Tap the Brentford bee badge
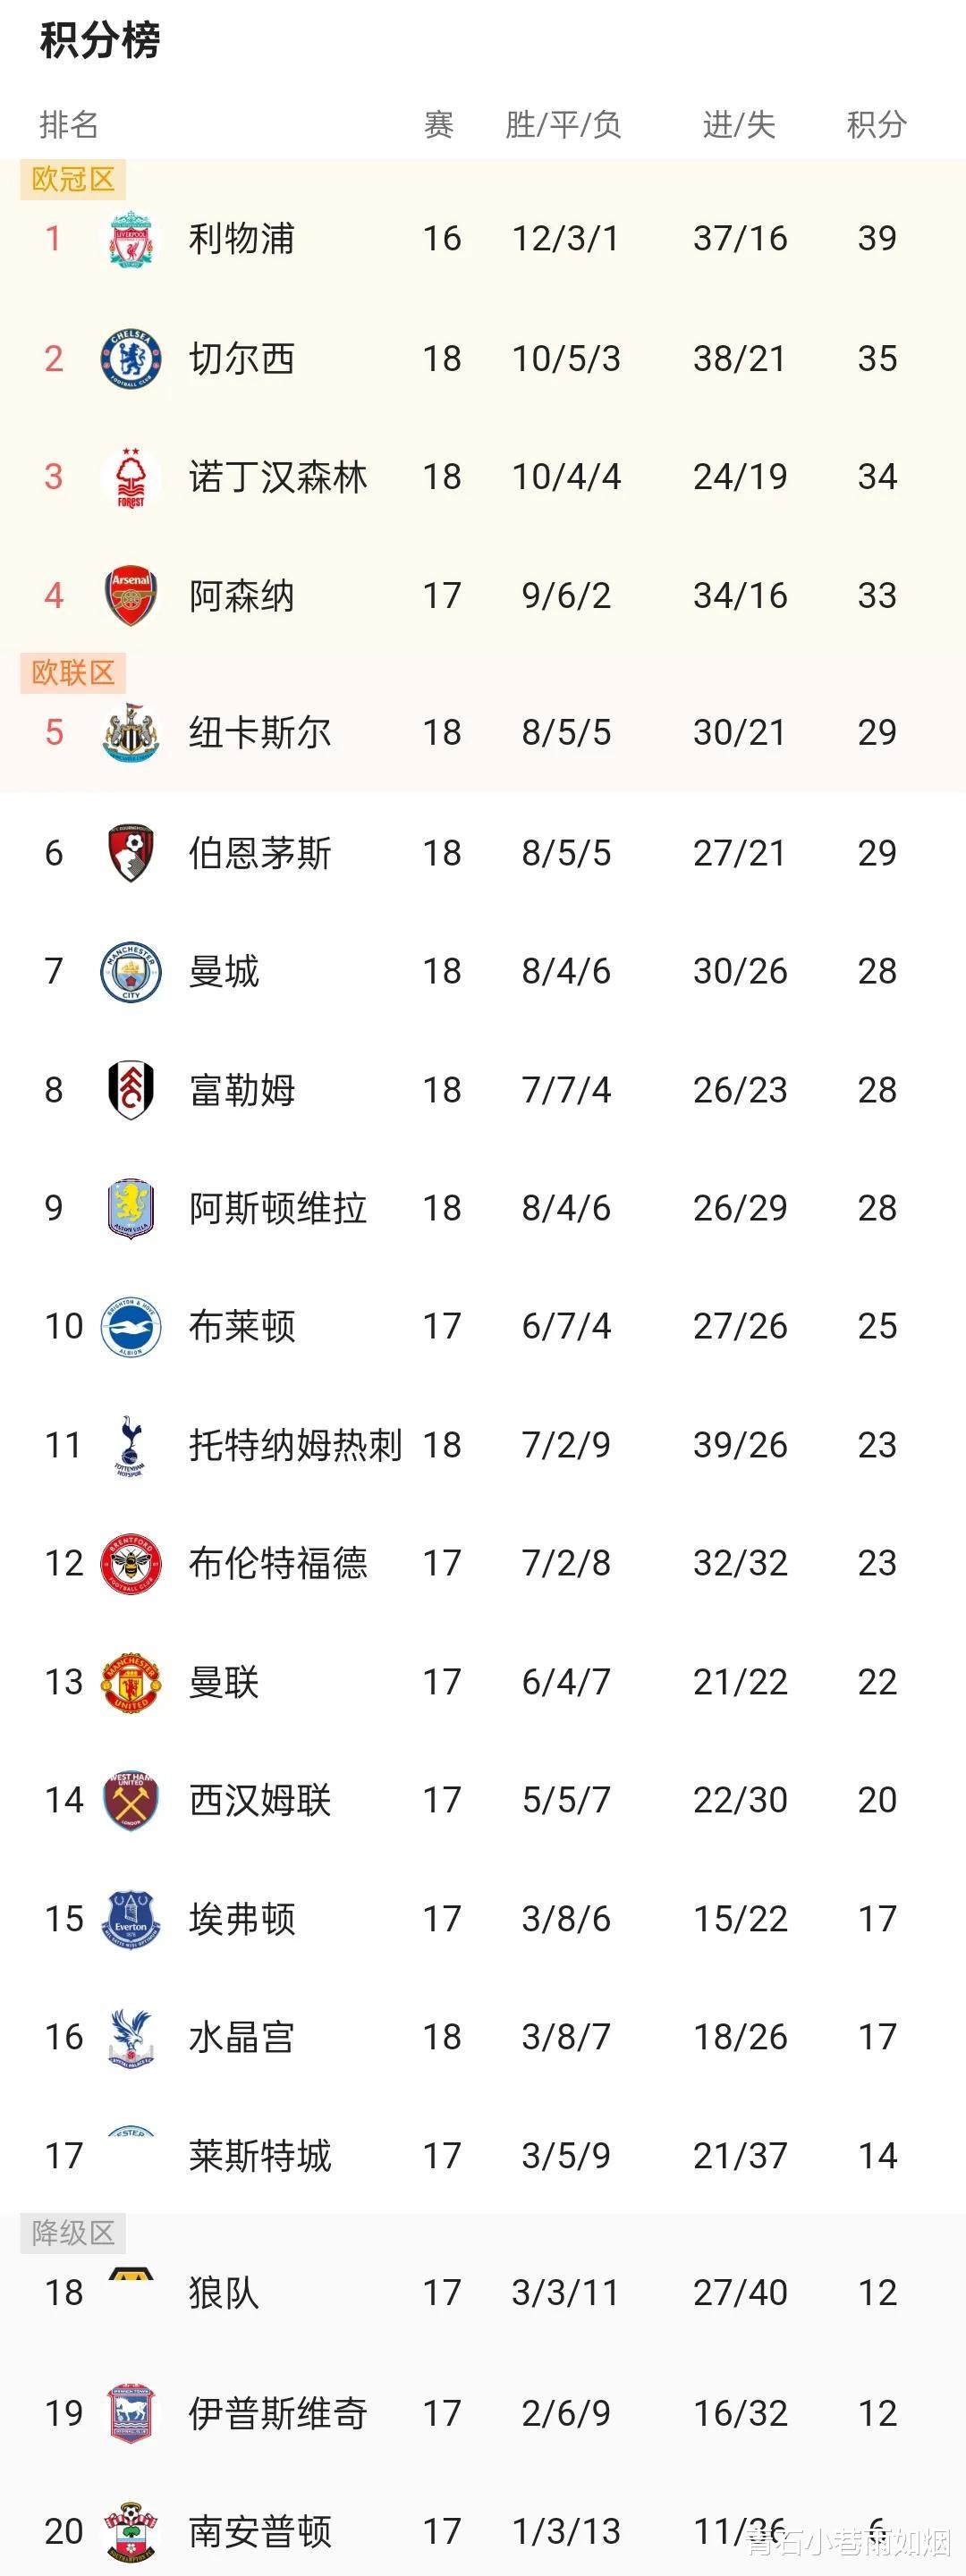The image size is (966, 2576). (131, 1564)
